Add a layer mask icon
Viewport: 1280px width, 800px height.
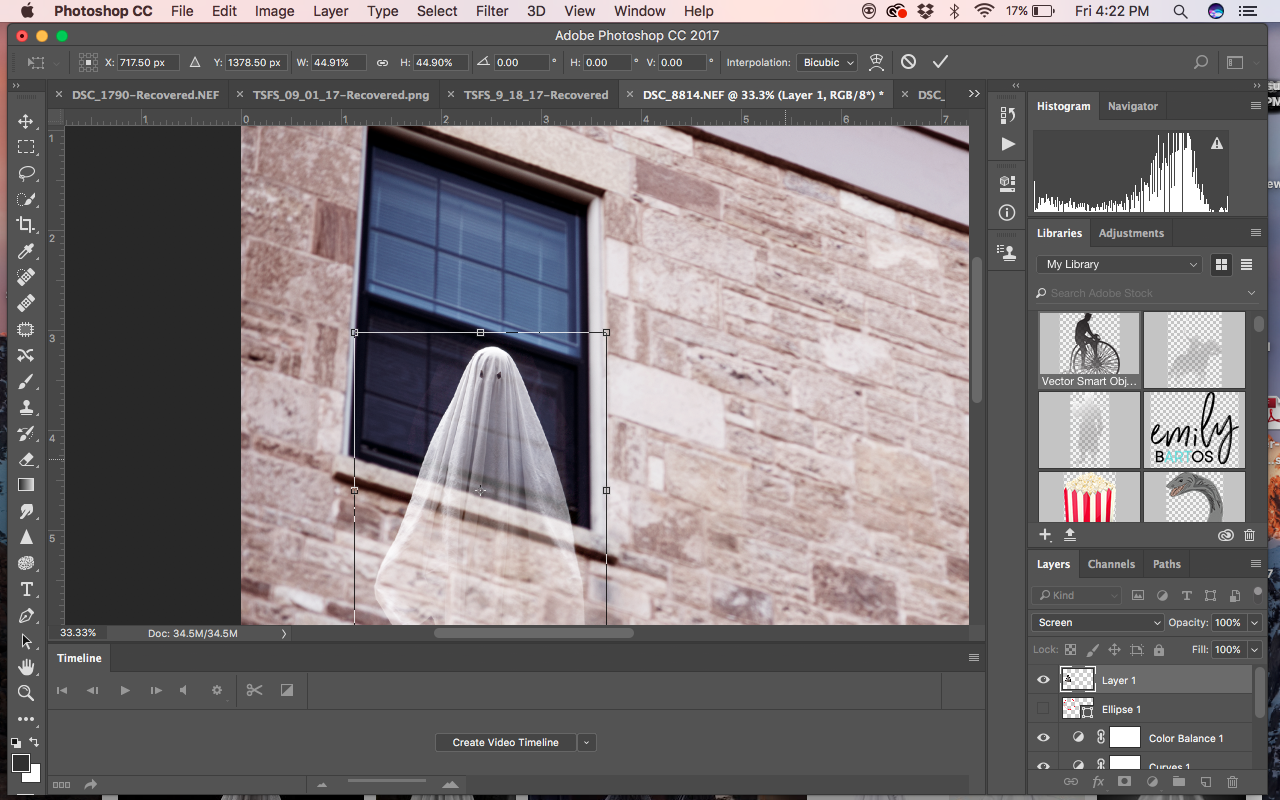[1124, 781]
